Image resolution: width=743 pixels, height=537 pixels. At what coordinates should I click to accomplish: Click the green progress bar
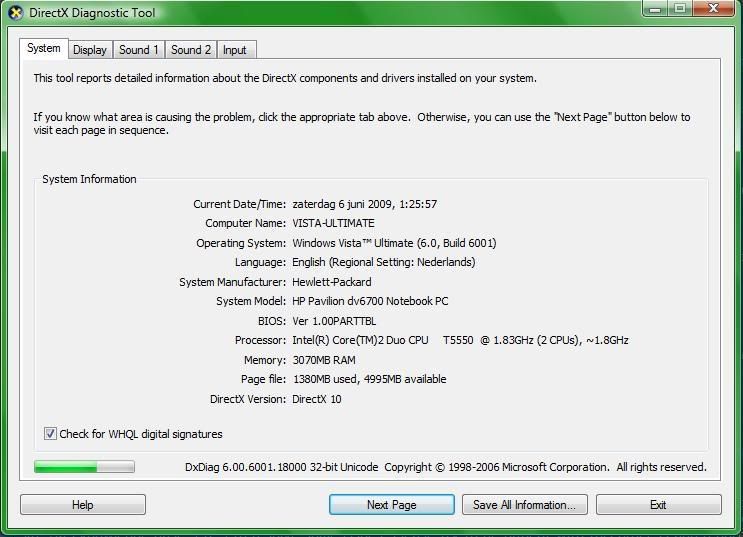pyautogui.click(x=84, y=467)
